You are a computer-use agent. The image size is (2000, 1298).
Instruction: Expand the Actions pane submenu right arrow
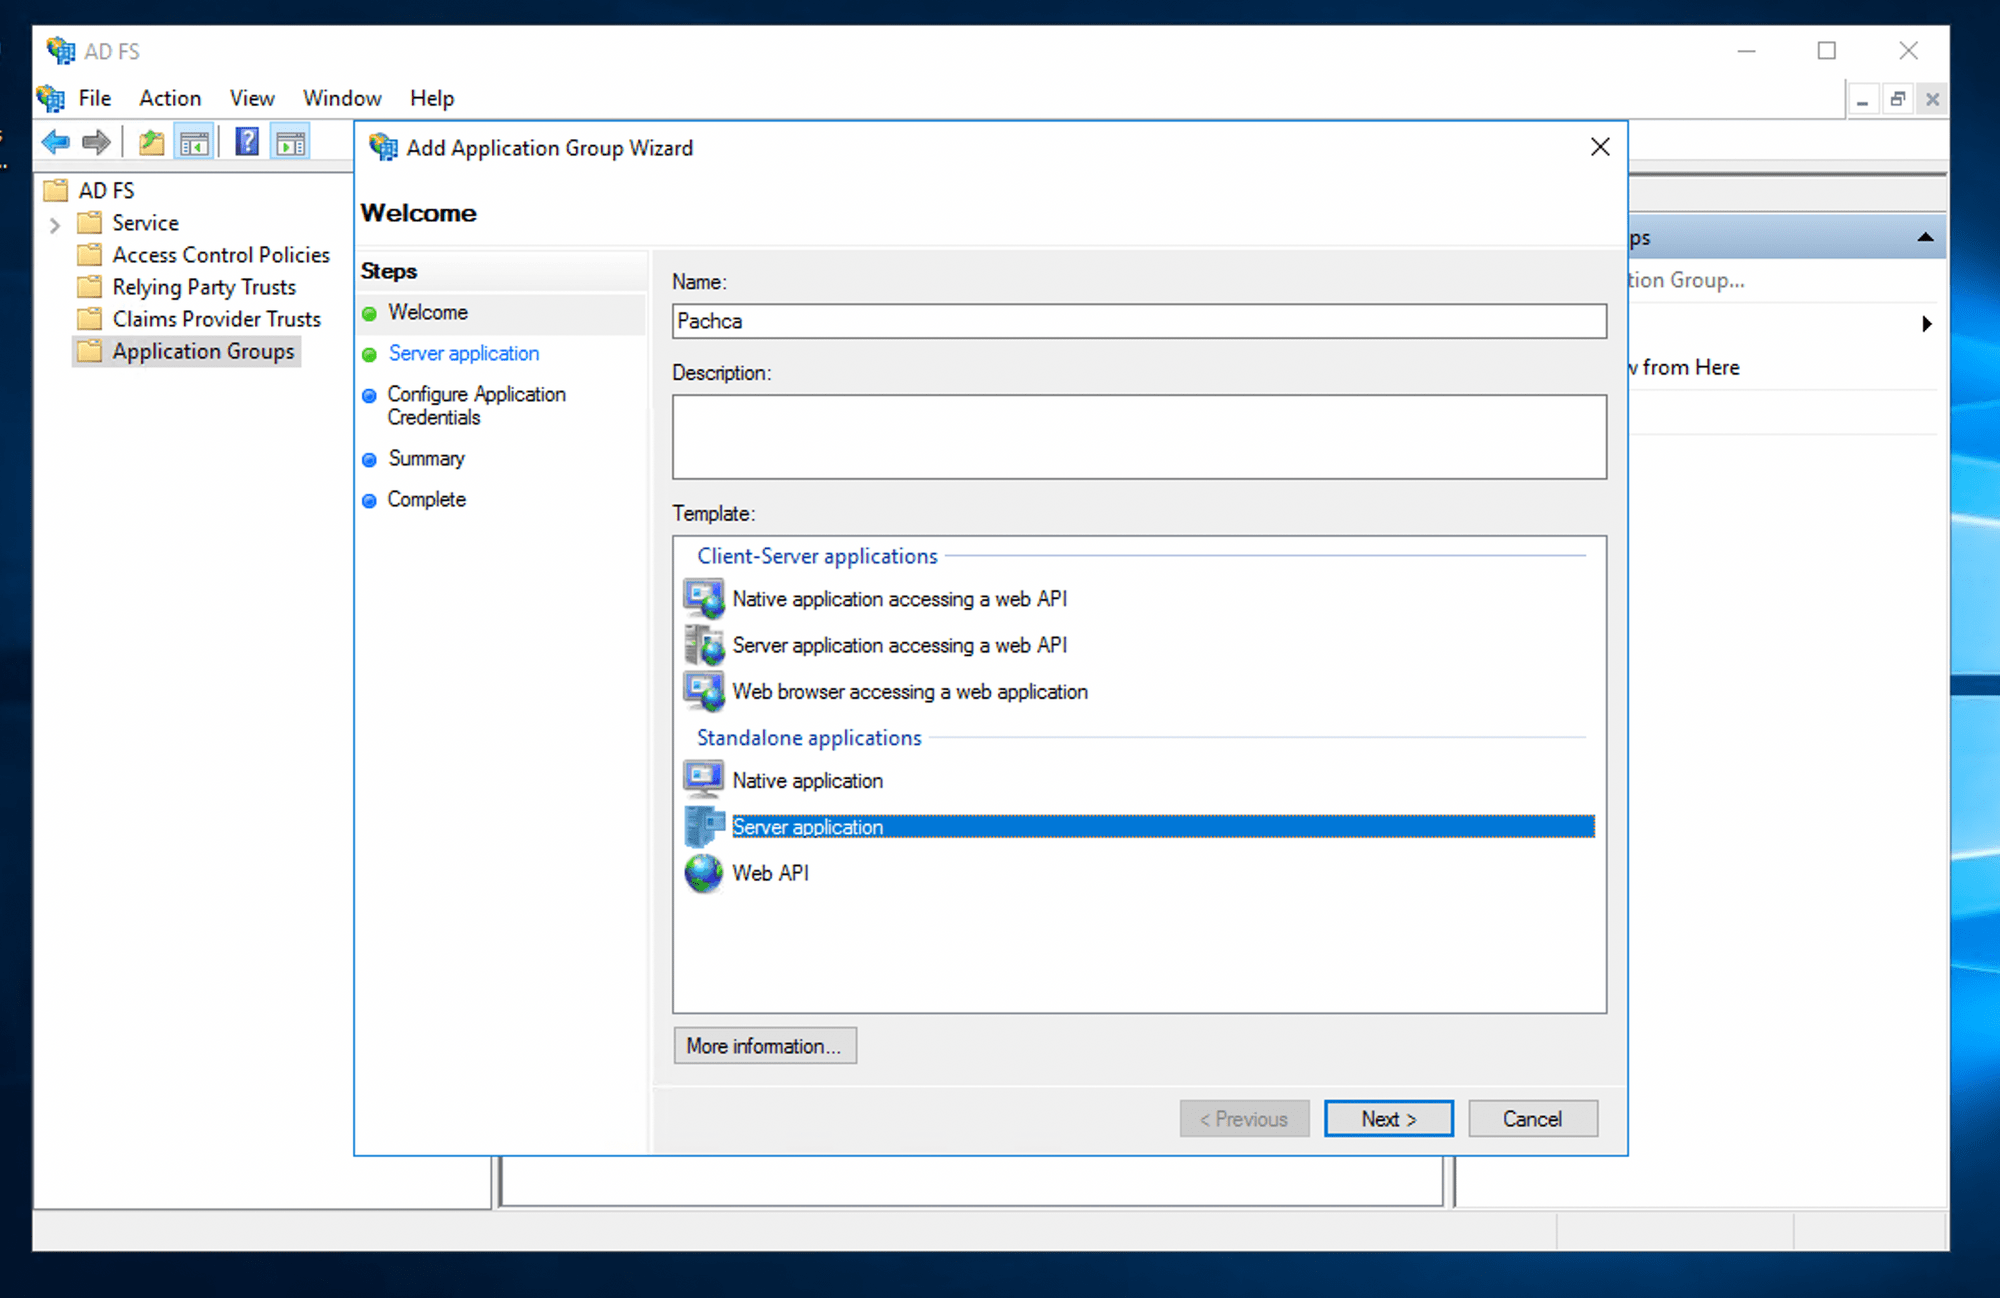pos(1926,324)
